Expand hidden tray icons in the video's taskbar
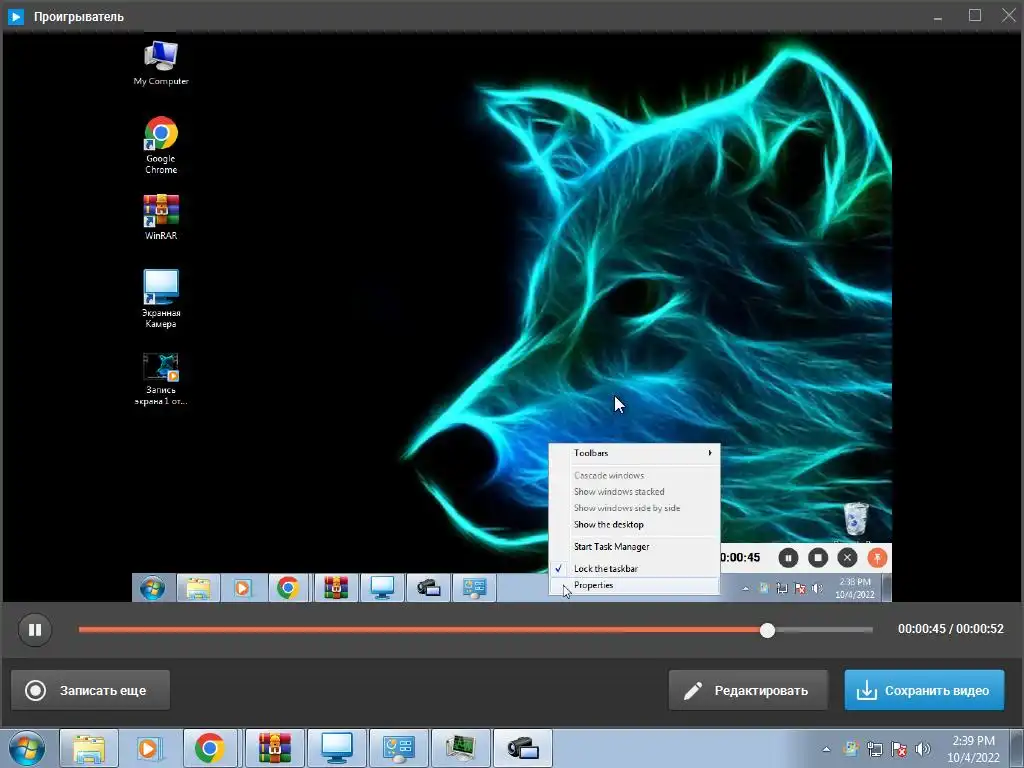 coord(745,588)
